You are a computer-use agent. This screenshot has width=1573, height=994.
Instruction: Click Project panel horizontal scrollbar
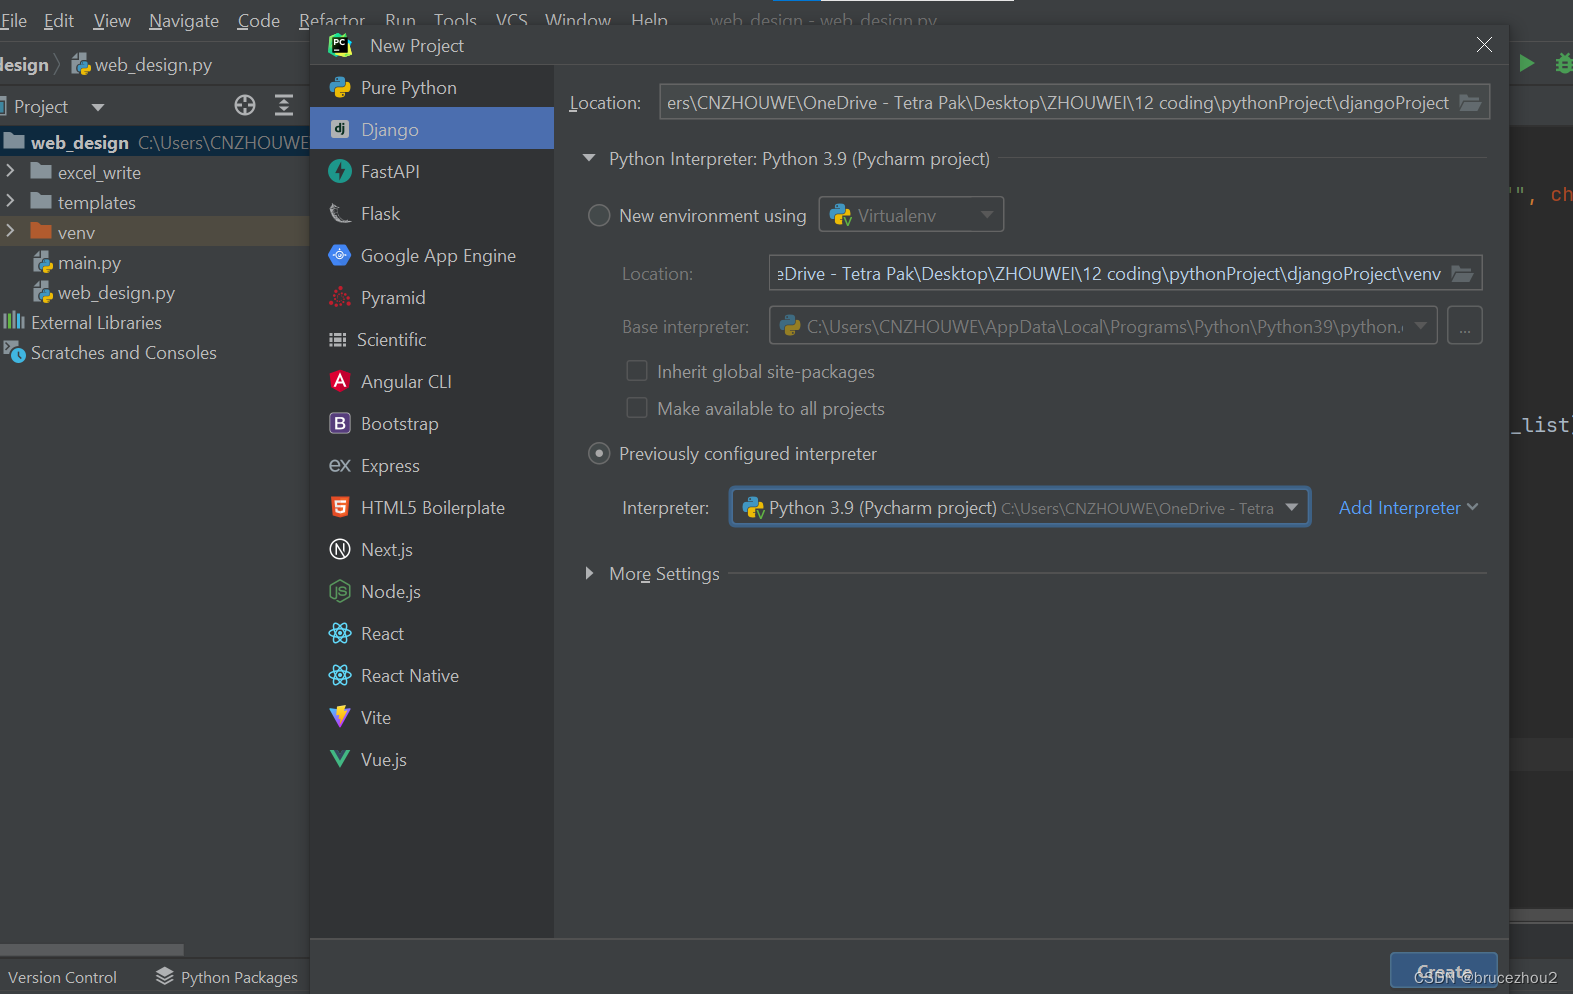coord(92,949)
